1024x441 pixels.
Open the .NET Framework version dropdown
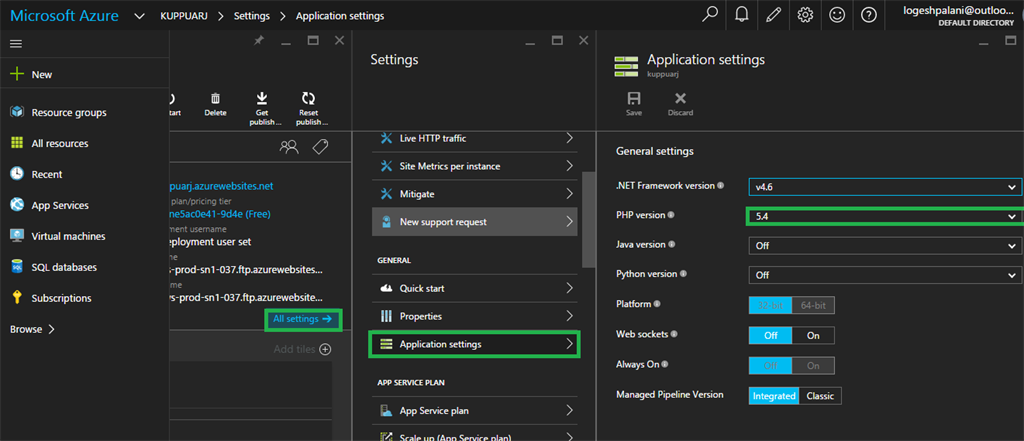click(885, 187)
